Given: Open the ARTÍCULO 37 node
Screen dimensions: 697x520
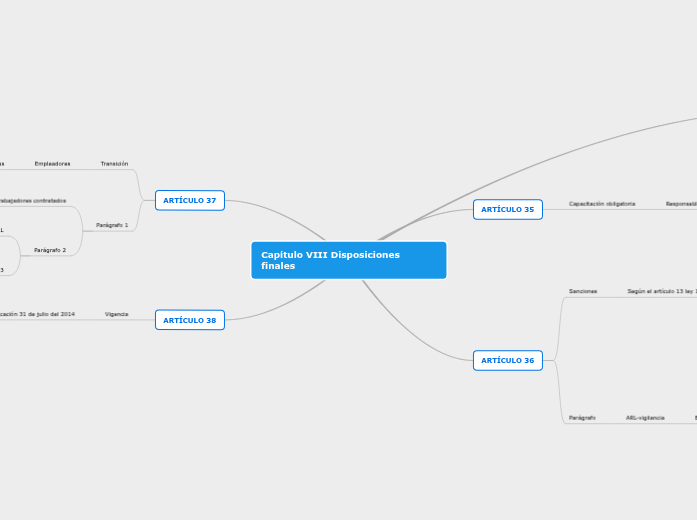Looking at the screenshot, I should (189, 200).
